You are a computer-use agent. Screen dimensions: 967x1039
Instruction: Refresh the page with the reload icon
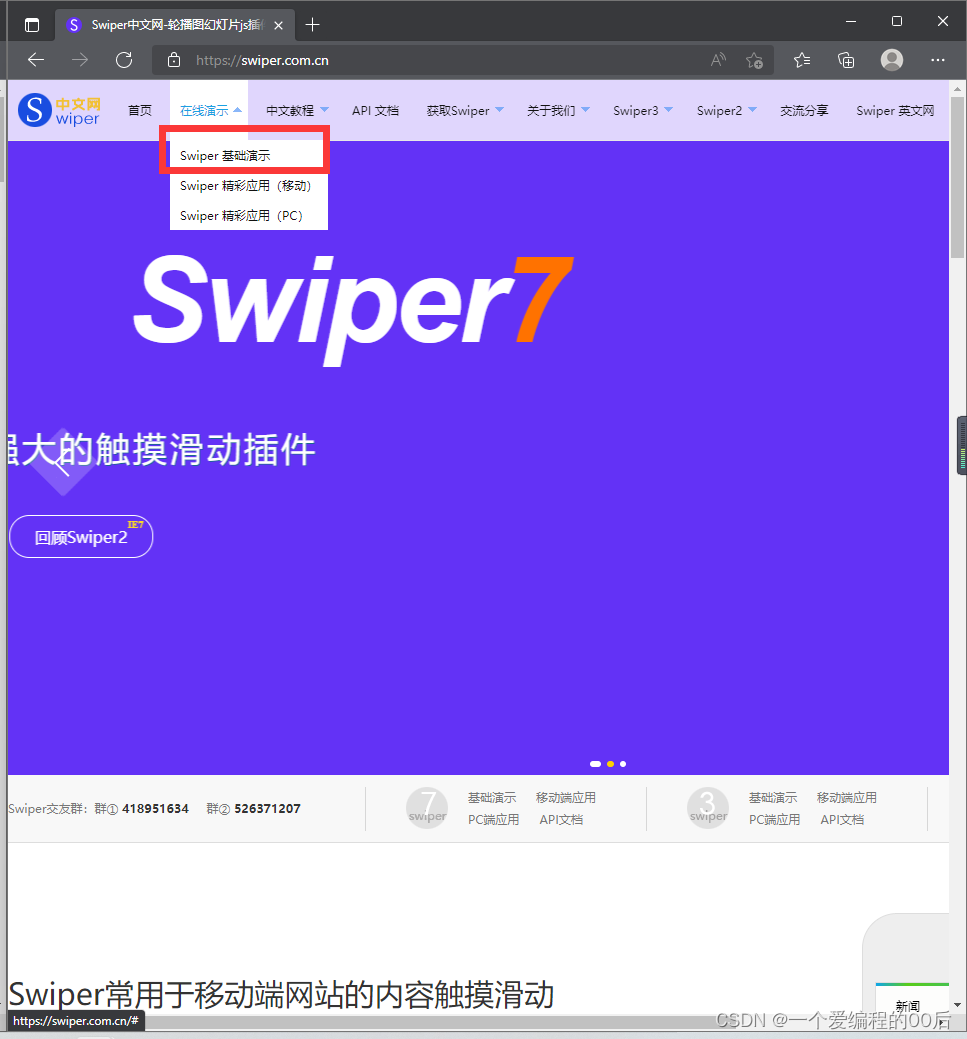[x=123, y=60]
